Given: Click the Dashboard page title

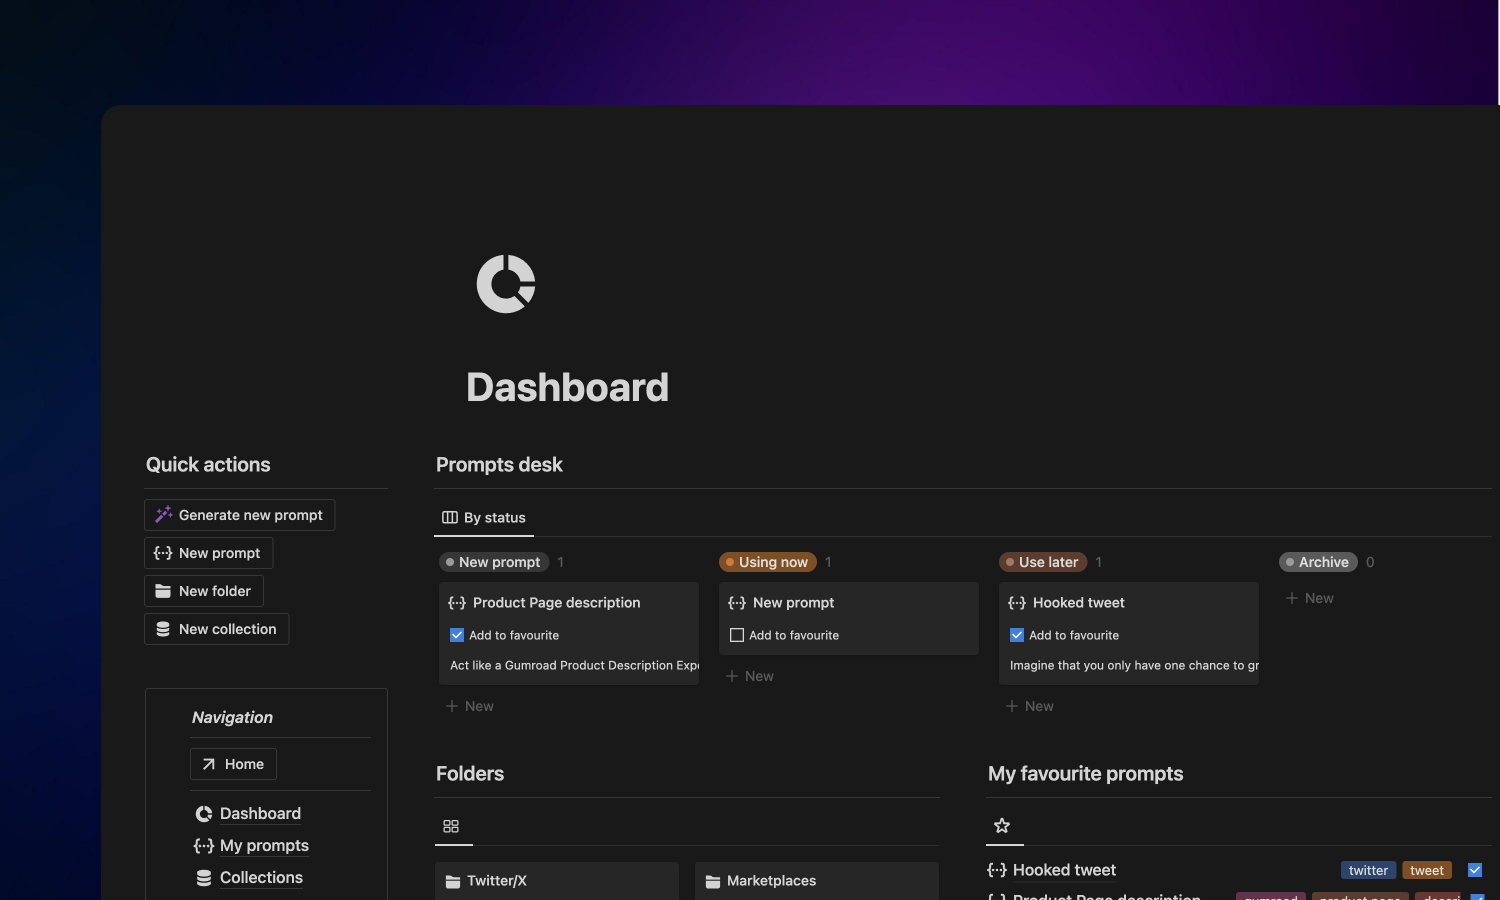Looking at the screenshot, I should point(567,388).
